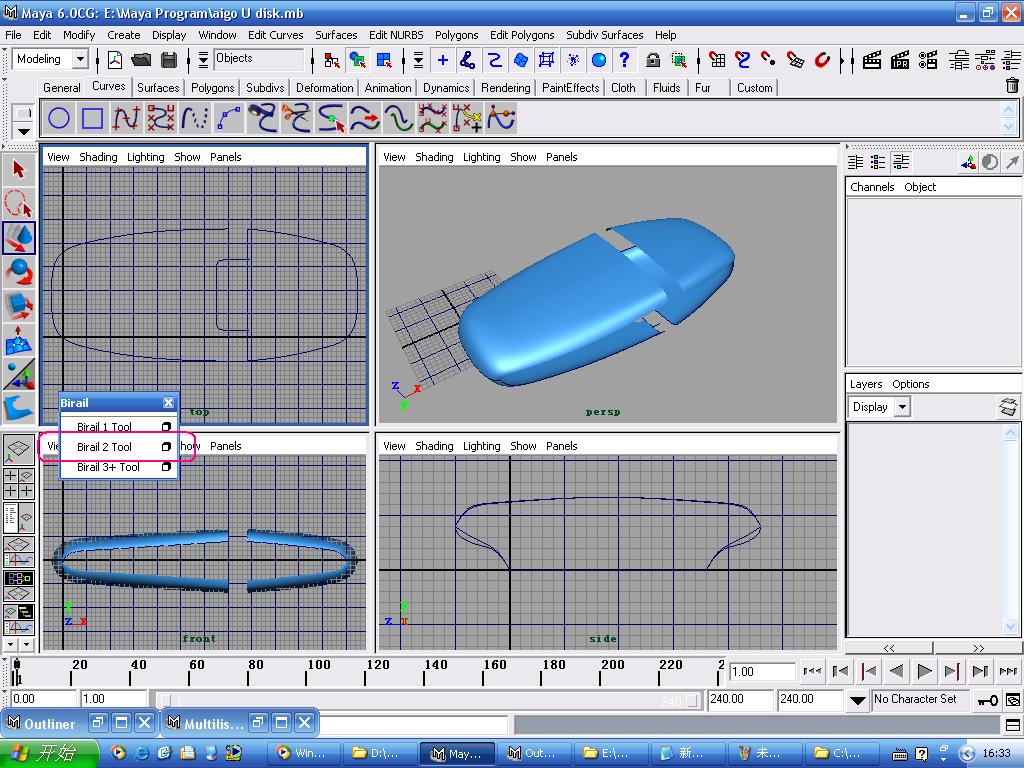Click the NURBS square shelf icon
This screenshot has width=1024, height=768.
coord(92,118)
